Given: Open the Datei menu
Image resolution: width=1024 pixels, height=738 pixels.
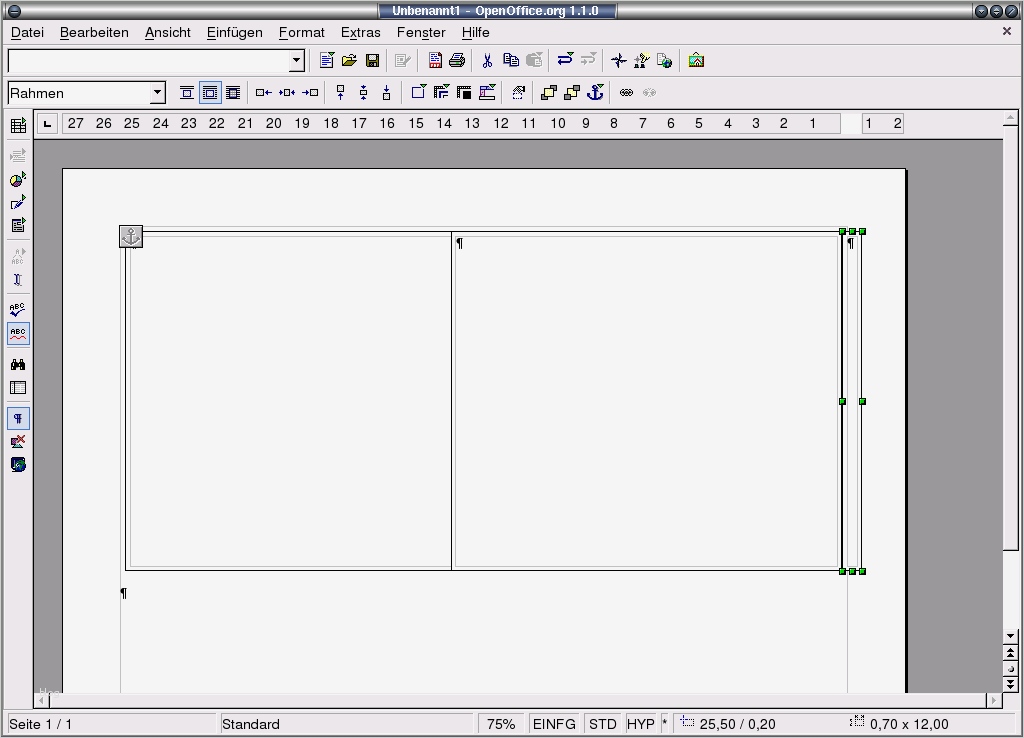Looking at the screenshot, I should coord(27,33).
